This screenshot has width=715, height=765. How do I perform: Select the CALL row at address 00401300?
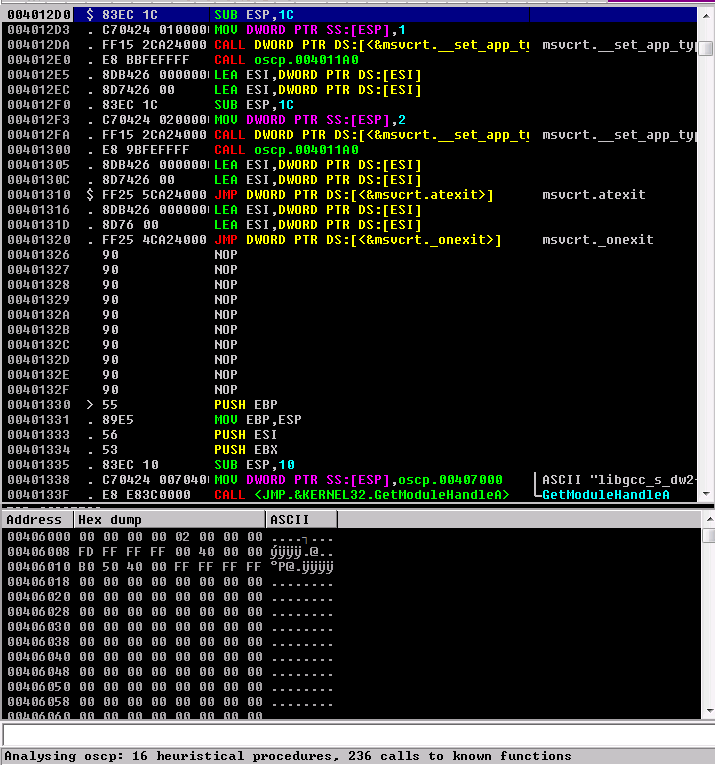pyautogui.click(x=349, y=150)
